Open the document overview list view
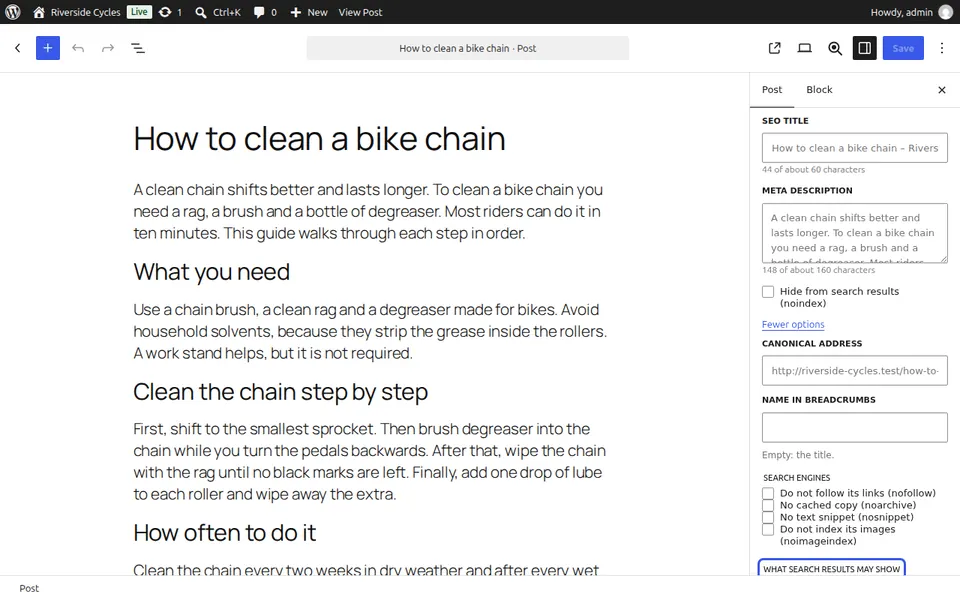This screenshot has height=600, width=960. (138, 48)
